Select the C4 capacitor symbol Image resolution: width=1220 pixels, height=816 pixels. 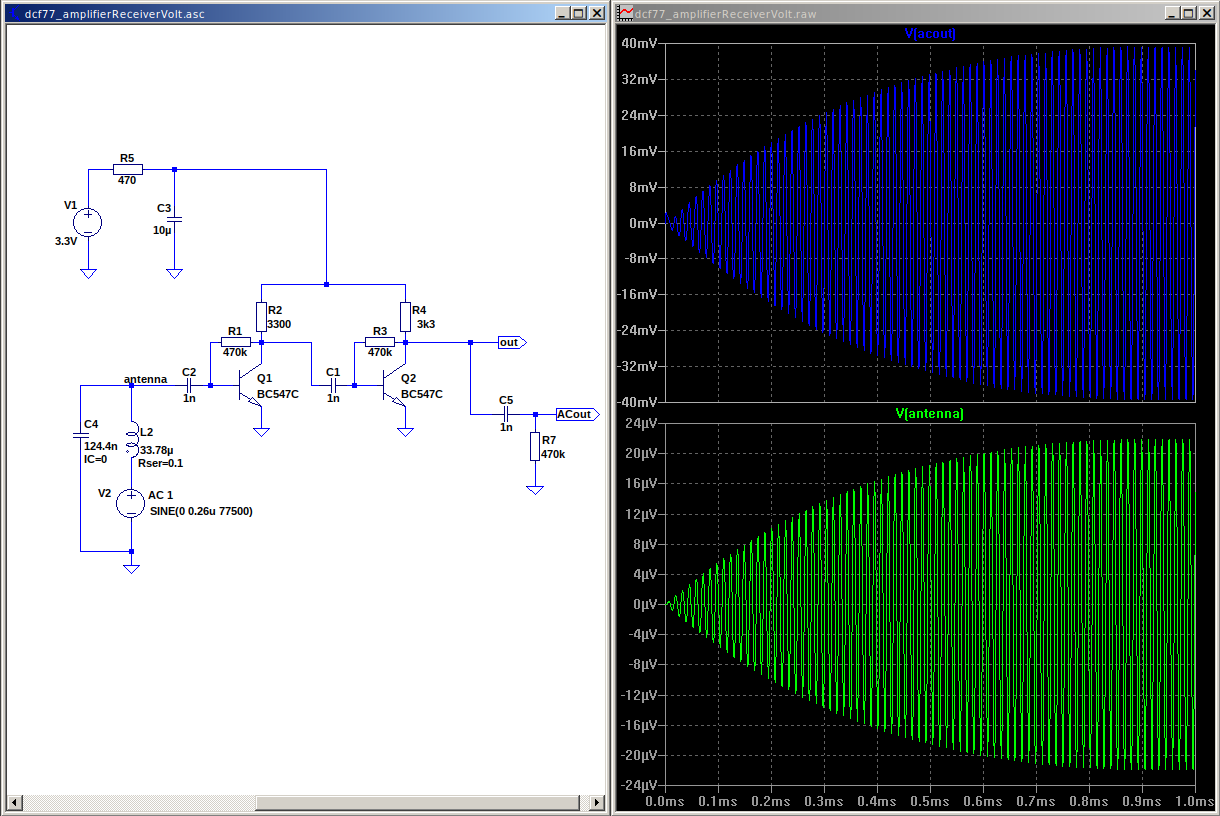81,435
